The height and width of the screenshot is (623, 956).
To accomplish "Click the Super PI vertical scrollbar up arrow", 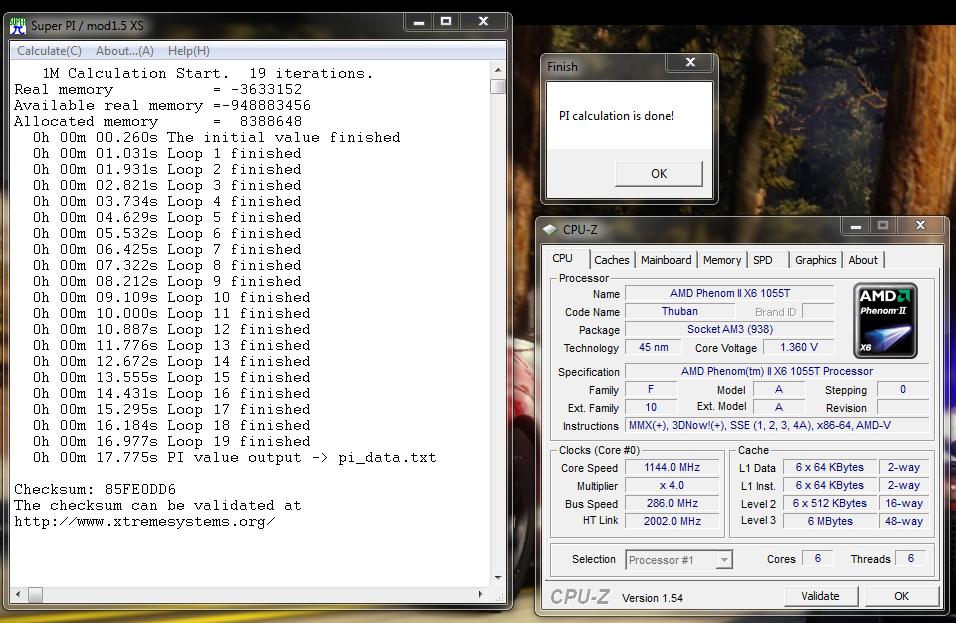I will pos(498,70).
